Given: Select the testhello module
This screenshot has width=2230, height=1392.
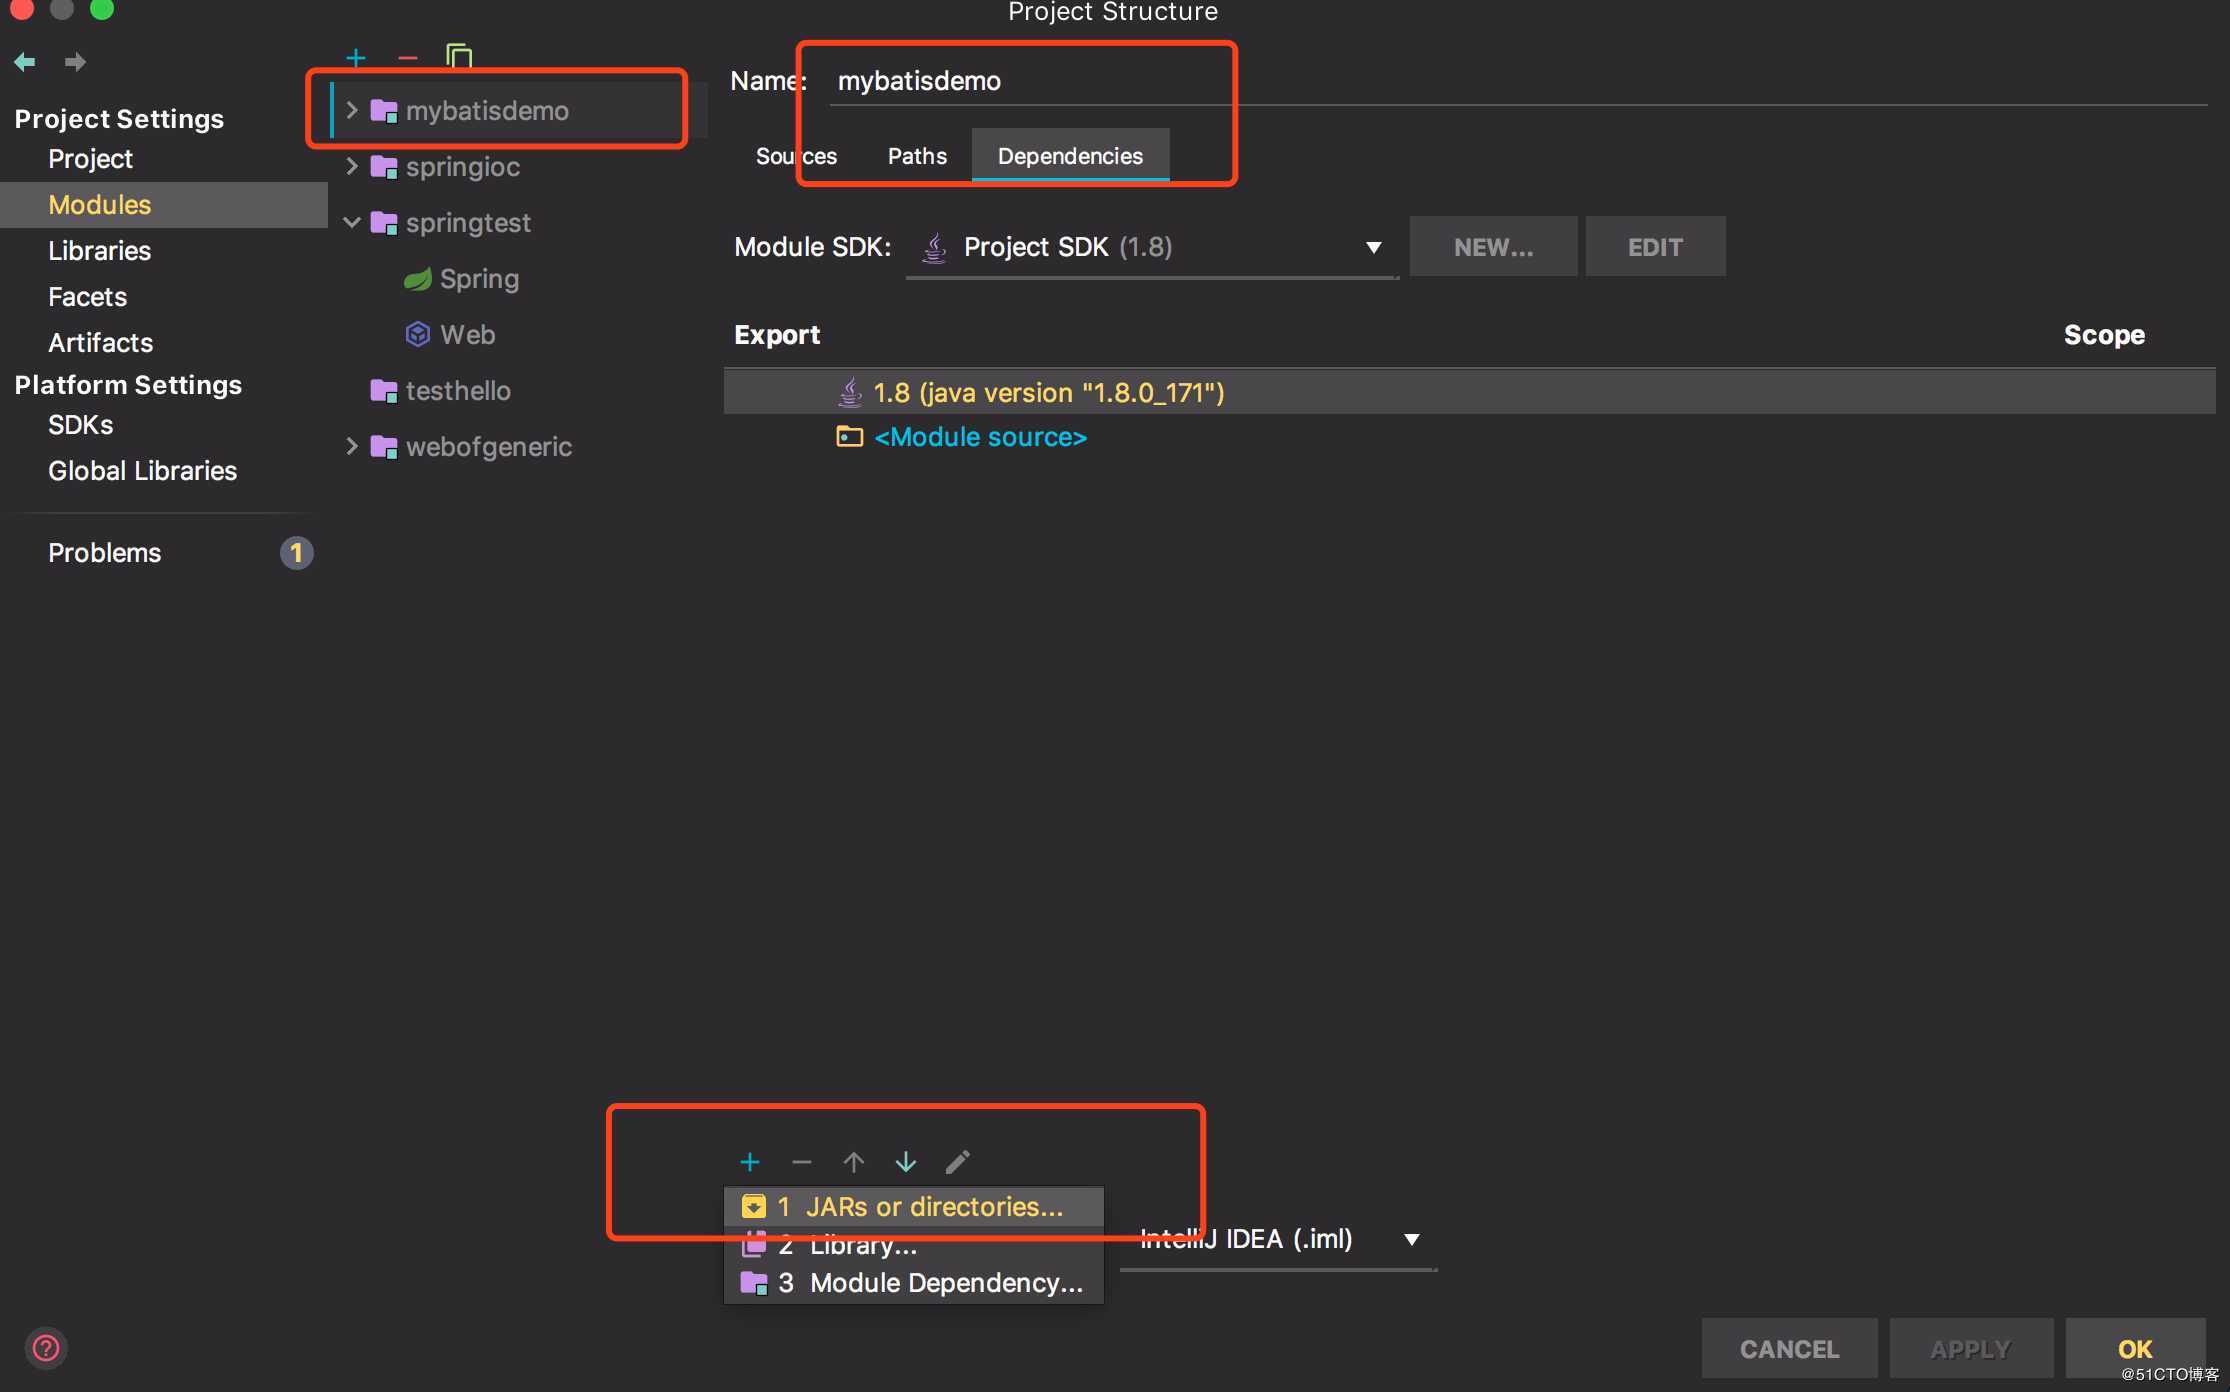Looking at the screenshot, I should [x=458, y=391].
